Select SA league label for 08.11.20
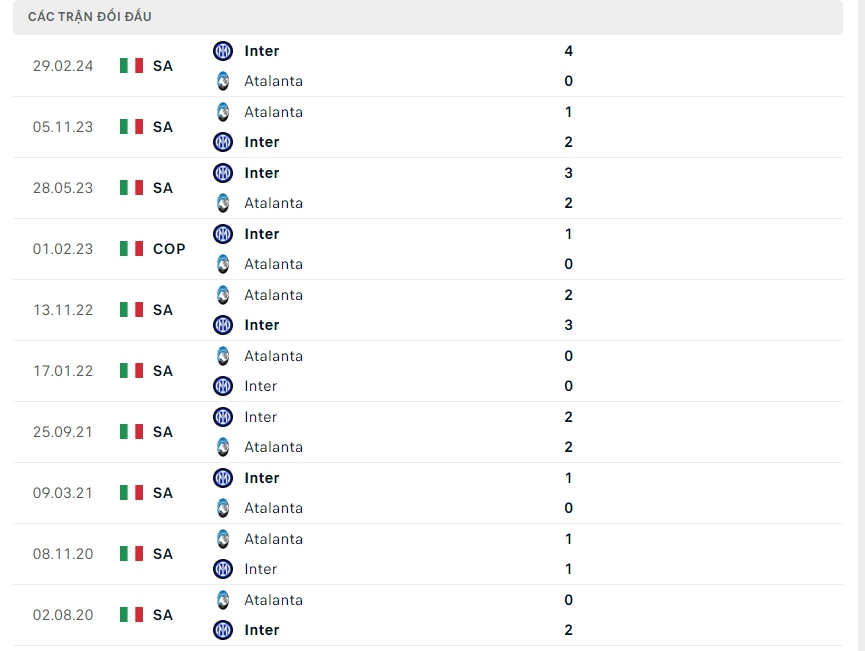The image size is (865, 651). [x=163, y=554]
